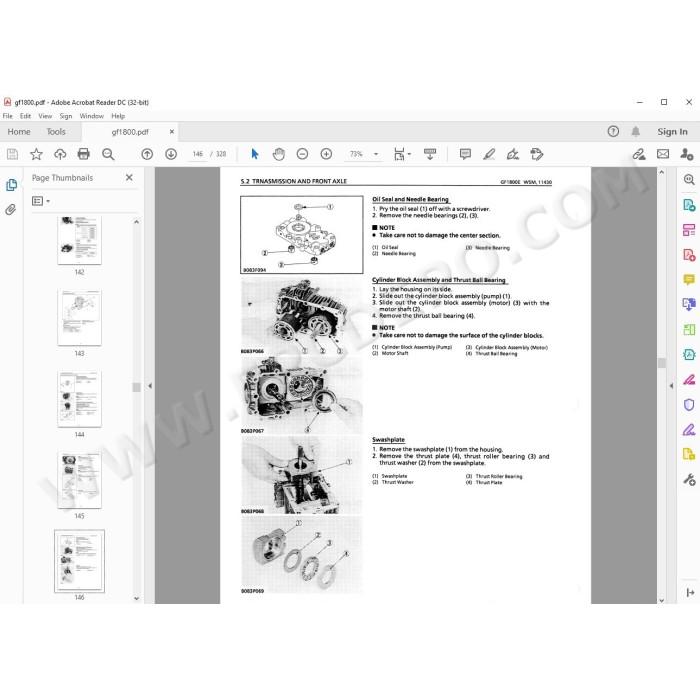Zoom out with minus icon
The height and width of the screenshot is (700, 700).
click(x=302, y=154)
